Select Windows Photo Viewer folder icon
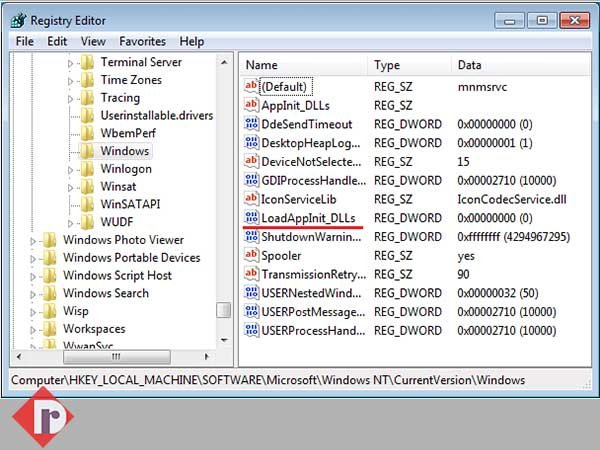This screenshot has height=450, width=600. click(50, 240)
